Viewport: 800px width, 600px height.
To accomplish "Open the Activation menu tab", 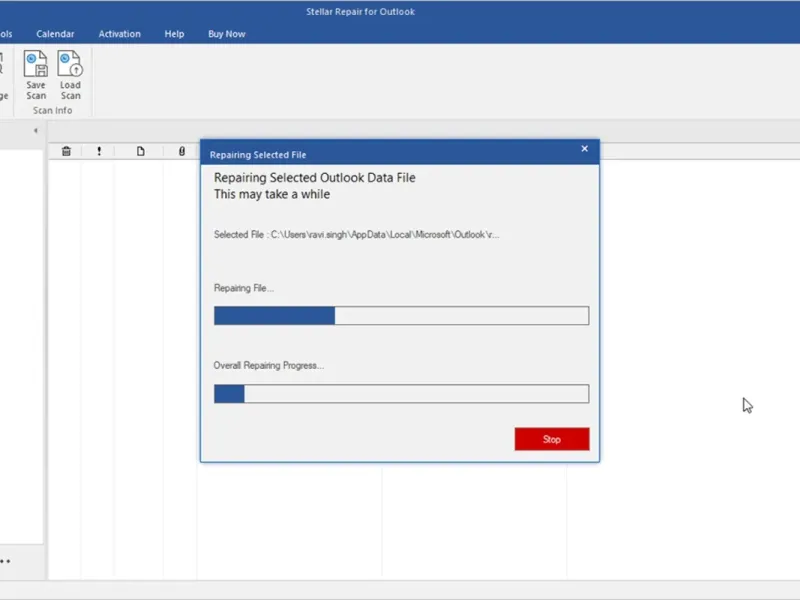I will (x=119, y=34).
